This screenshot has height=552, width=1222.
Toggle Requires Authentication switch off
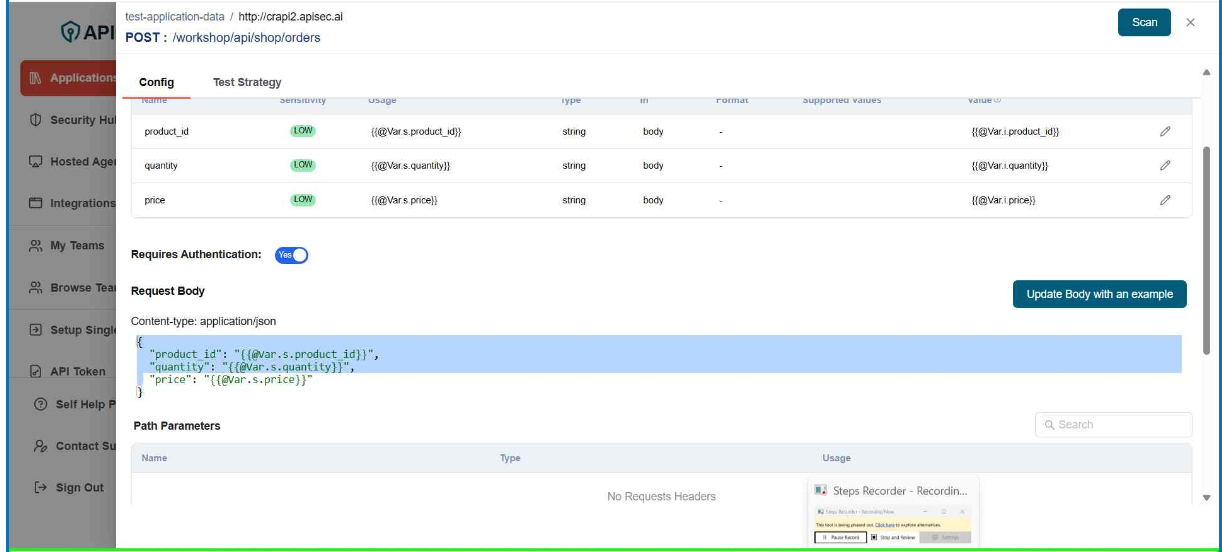(x=291, y=255)
